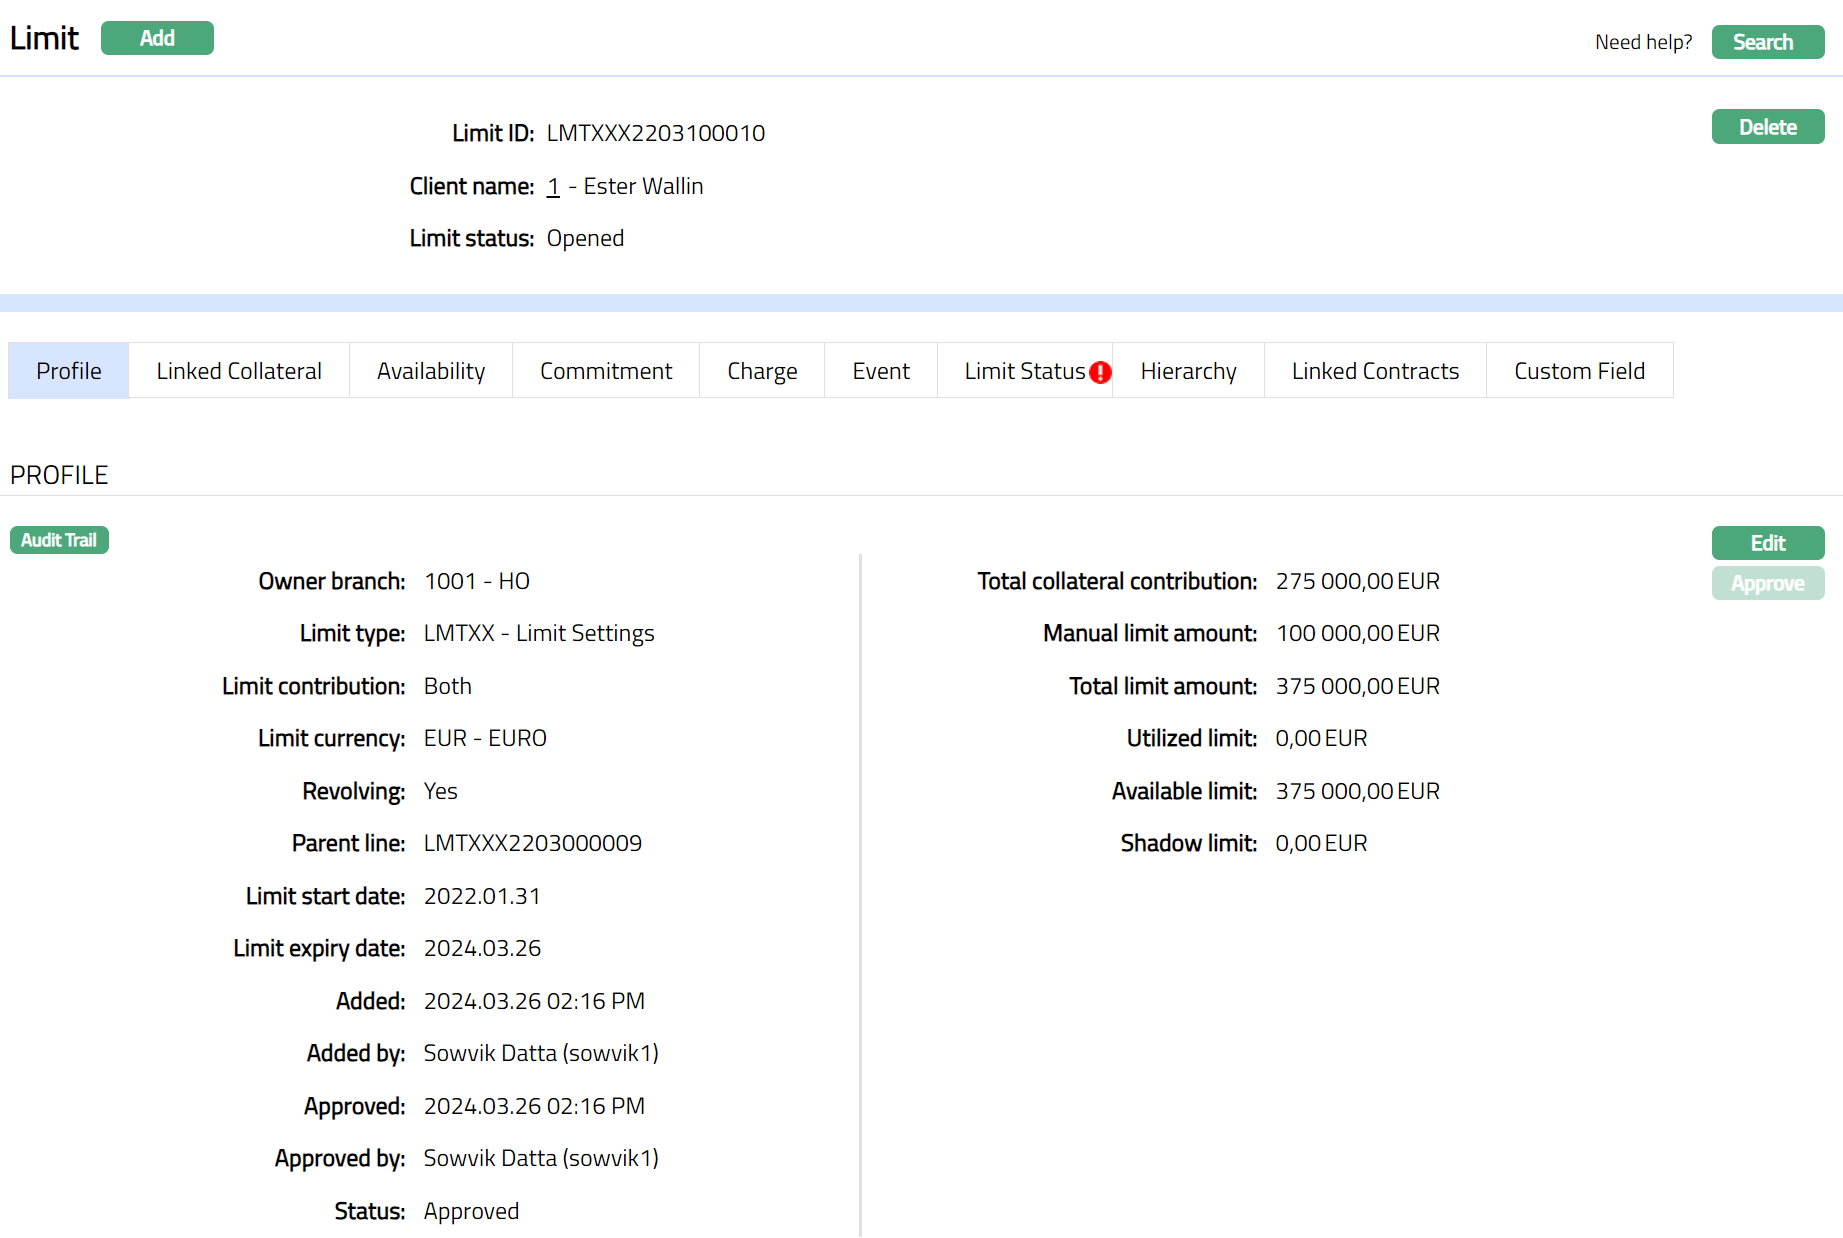Open the Linked Contracts tab
The width and height of the screenshot is (1843, 1238).
[1375, 371]
